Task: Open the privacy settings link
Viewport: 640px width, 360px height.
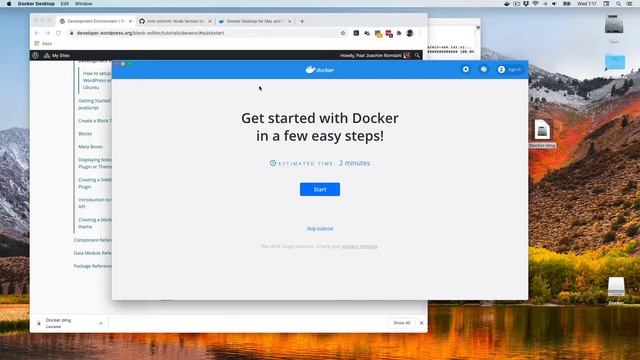Action: 360,247
